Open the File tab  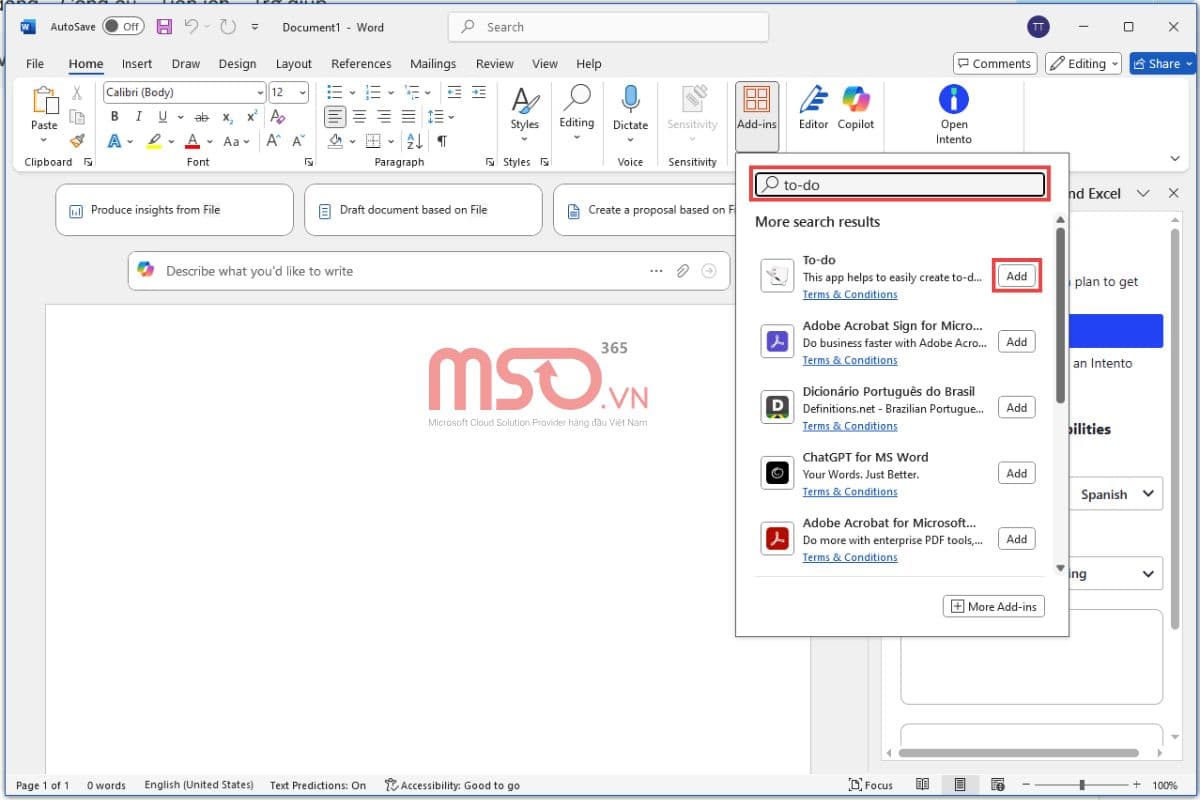click(35, 63)
